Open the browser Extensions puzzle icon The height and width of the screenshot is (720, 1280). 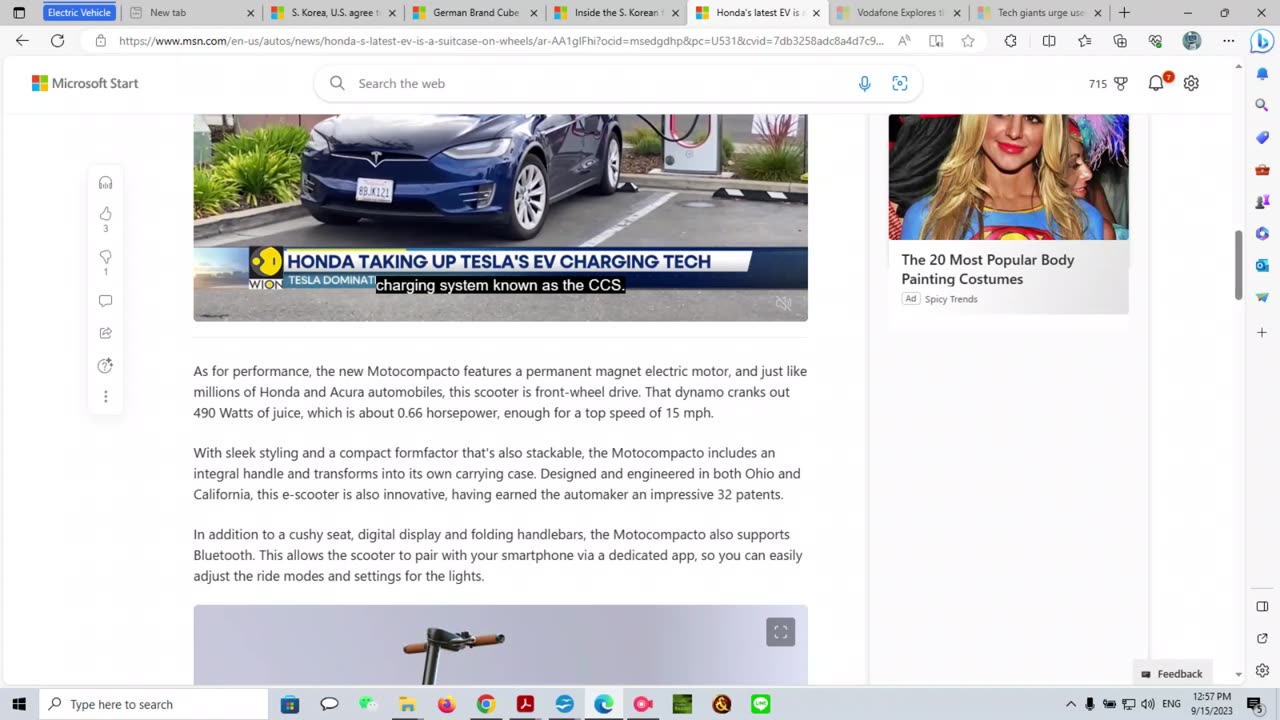click(1011, 41)
